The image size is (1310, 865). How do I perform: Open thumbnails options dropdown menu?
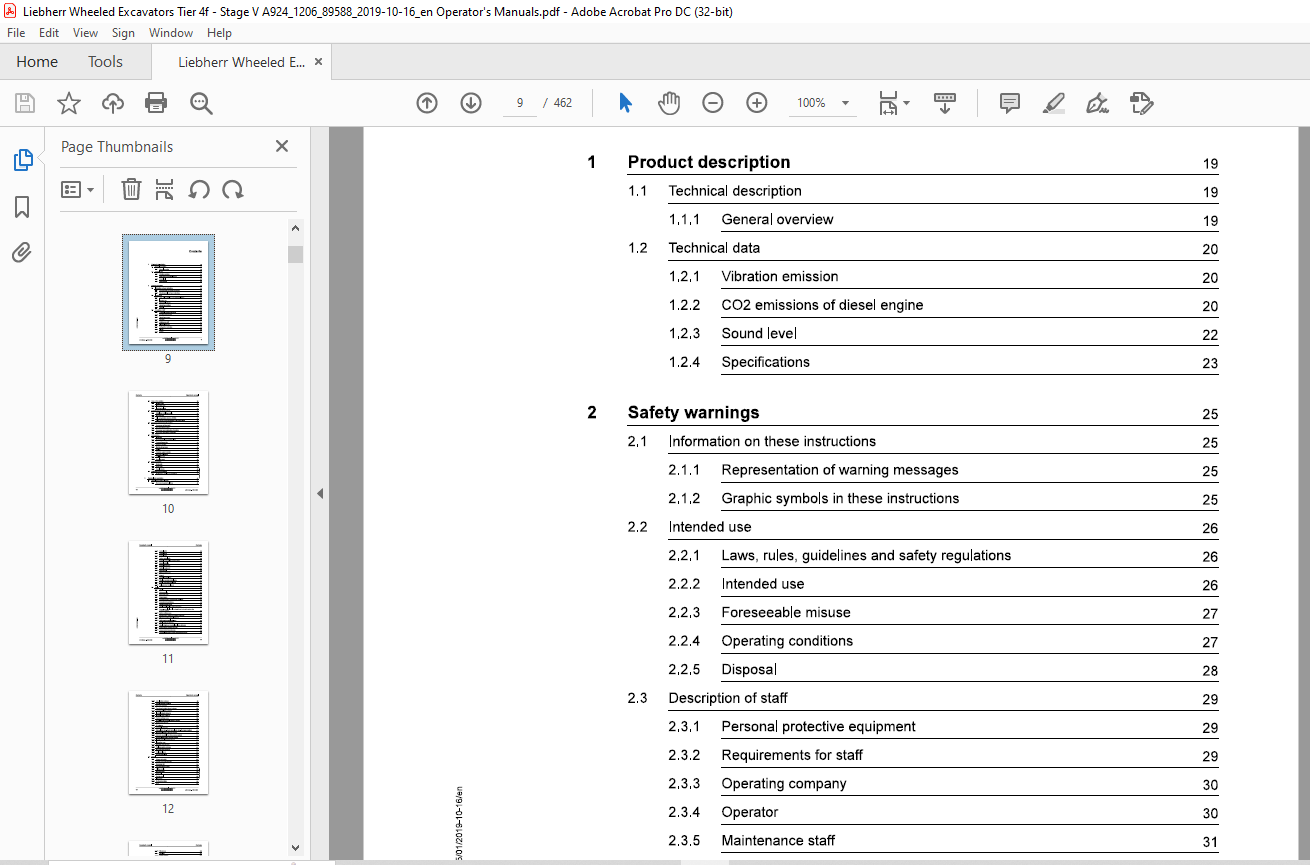[x=78, y=189]
